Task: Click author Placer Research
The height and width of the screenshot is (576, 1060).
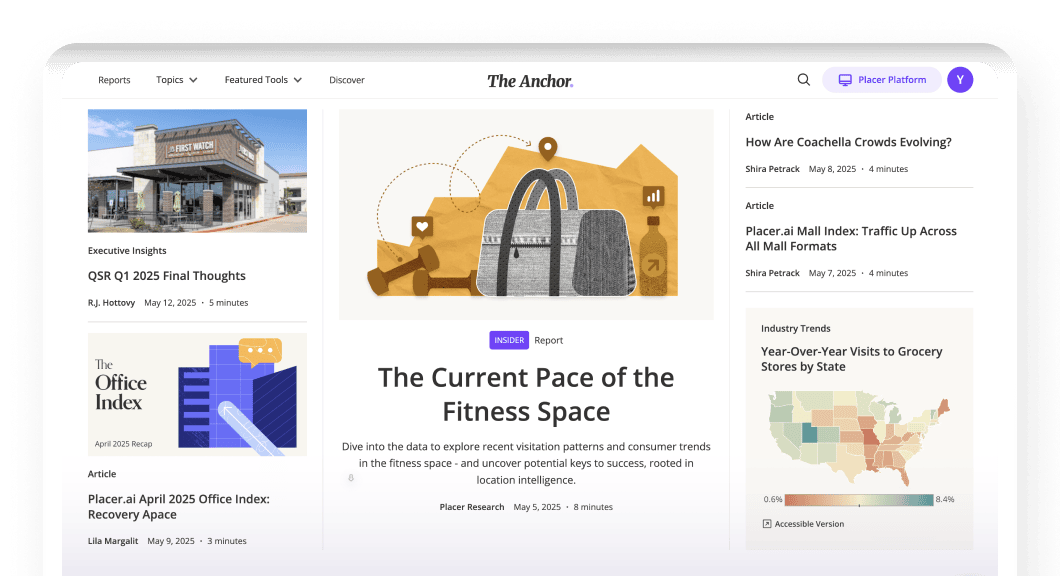Action: click(x=472, y=507)
